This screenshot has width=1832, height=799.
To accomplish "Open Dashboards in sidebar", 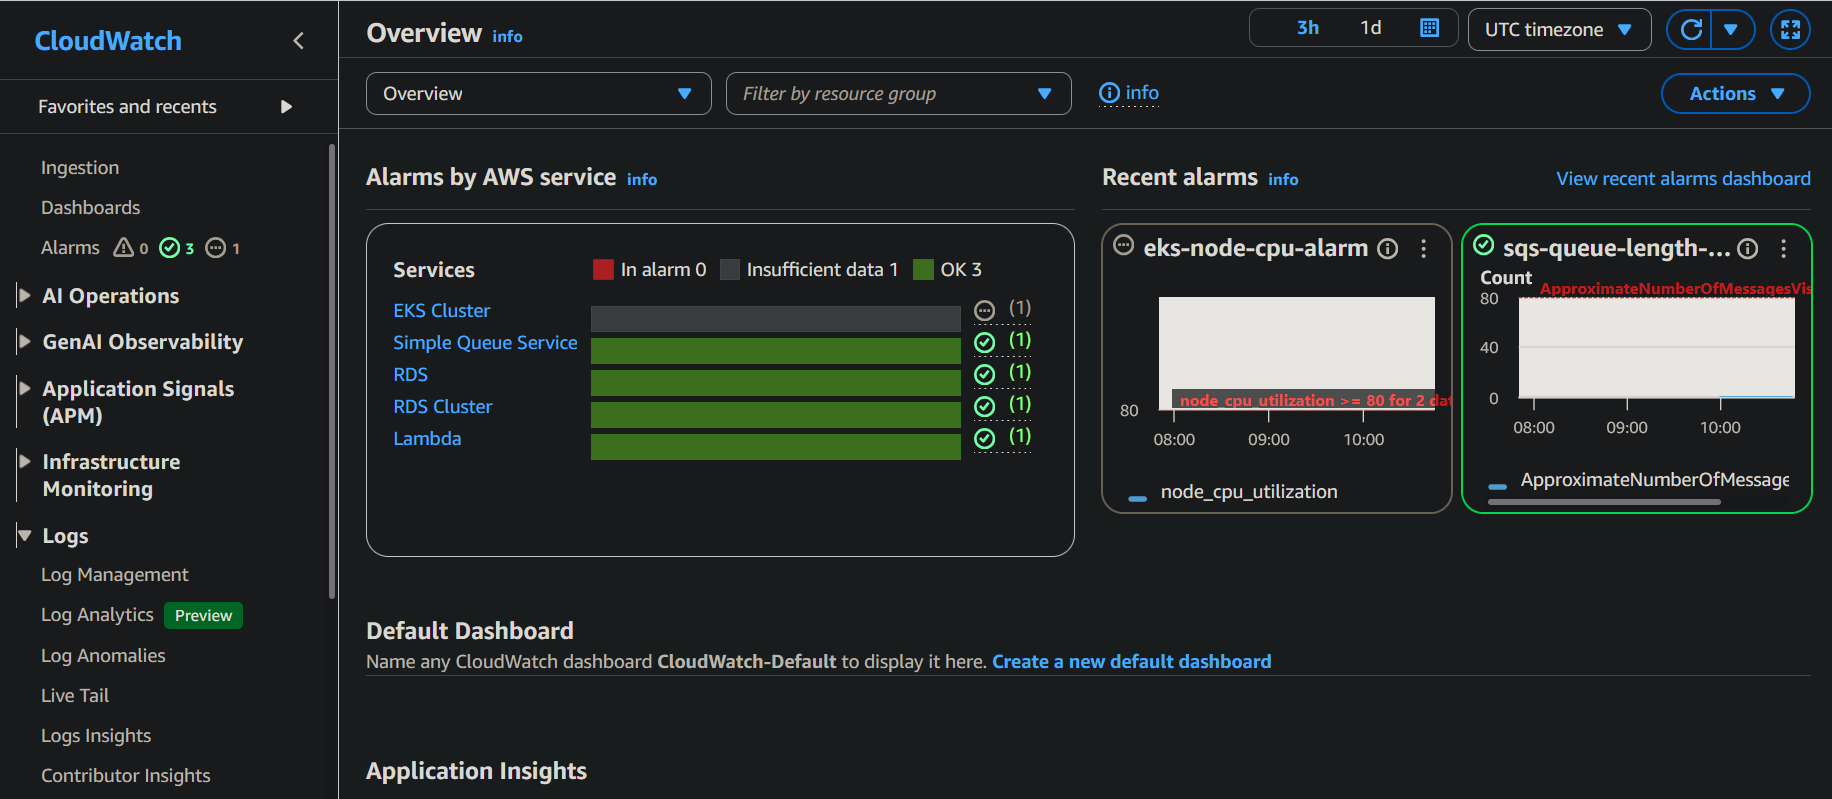I will tap(90, 207).
